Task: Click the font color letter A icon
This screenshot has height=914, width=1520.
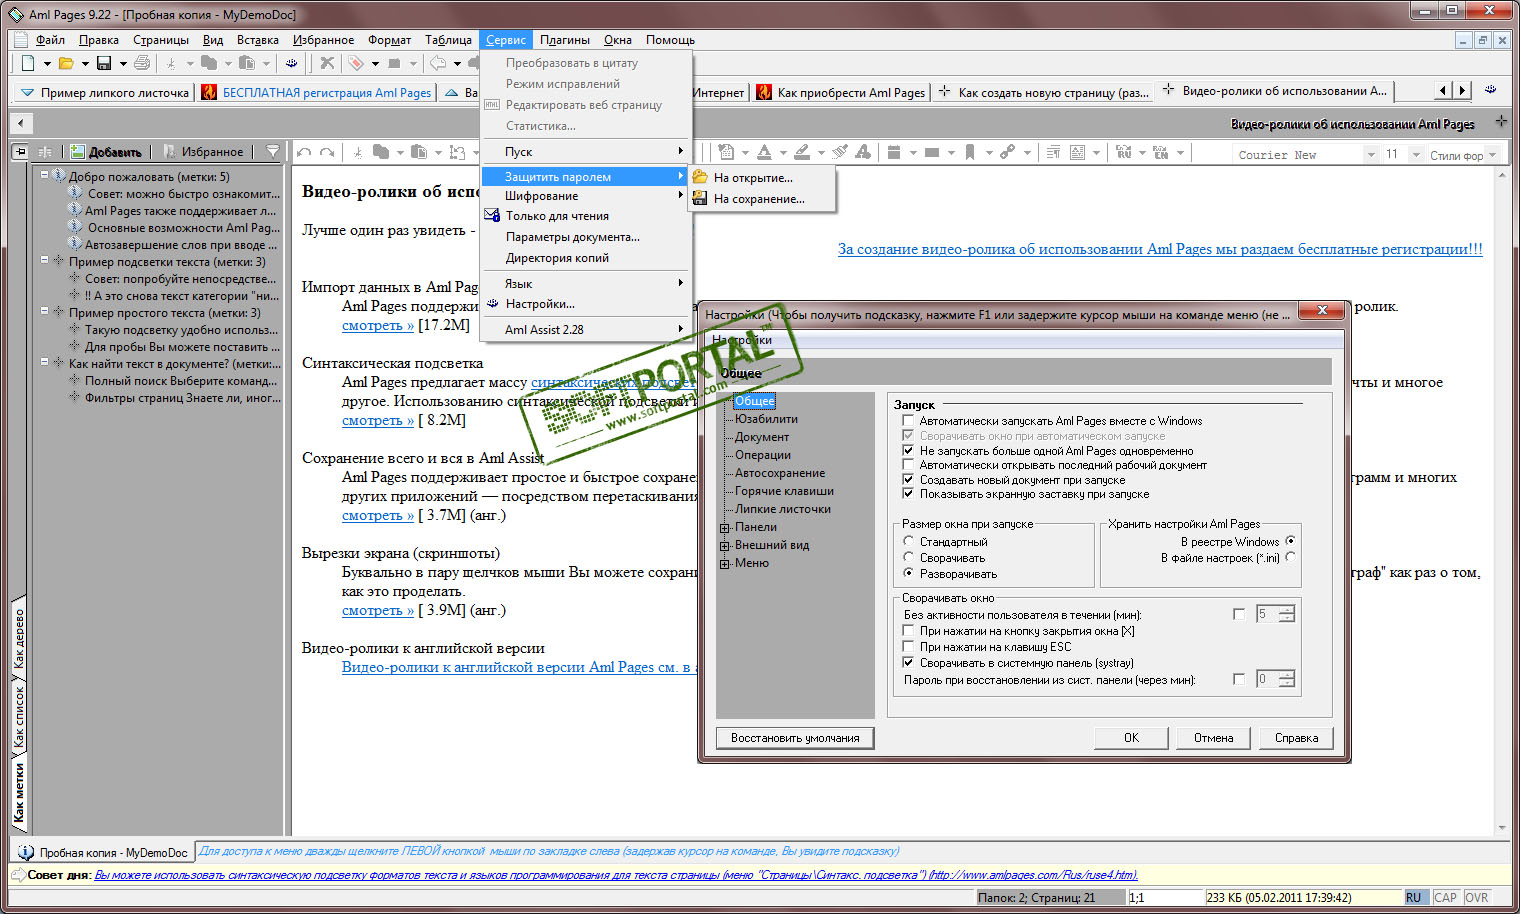Action: [764, 152]
